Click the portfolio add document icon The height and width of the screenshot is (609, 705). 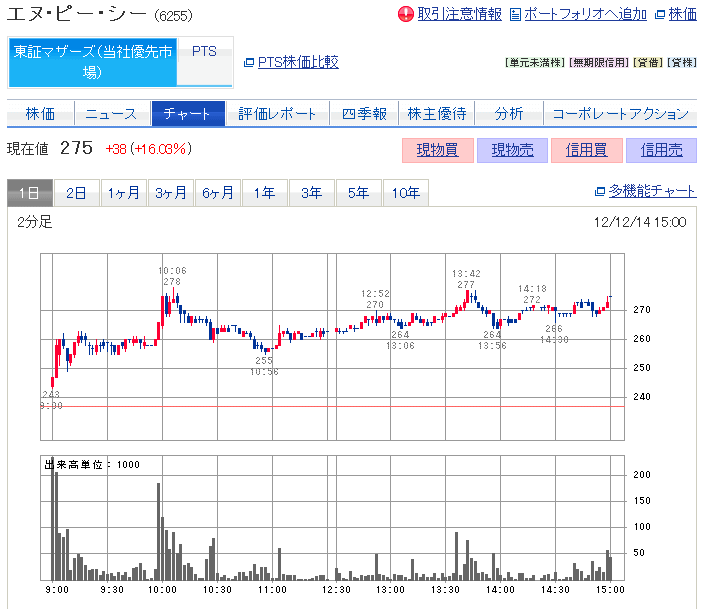515,15
